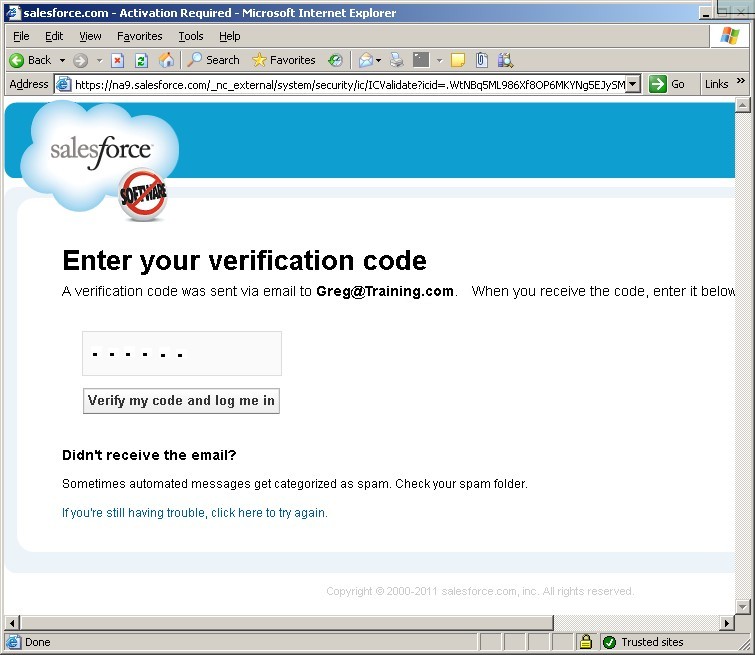Open the Back history dropdown arrow
755x655 pixels.
click(x=63, y=60)
